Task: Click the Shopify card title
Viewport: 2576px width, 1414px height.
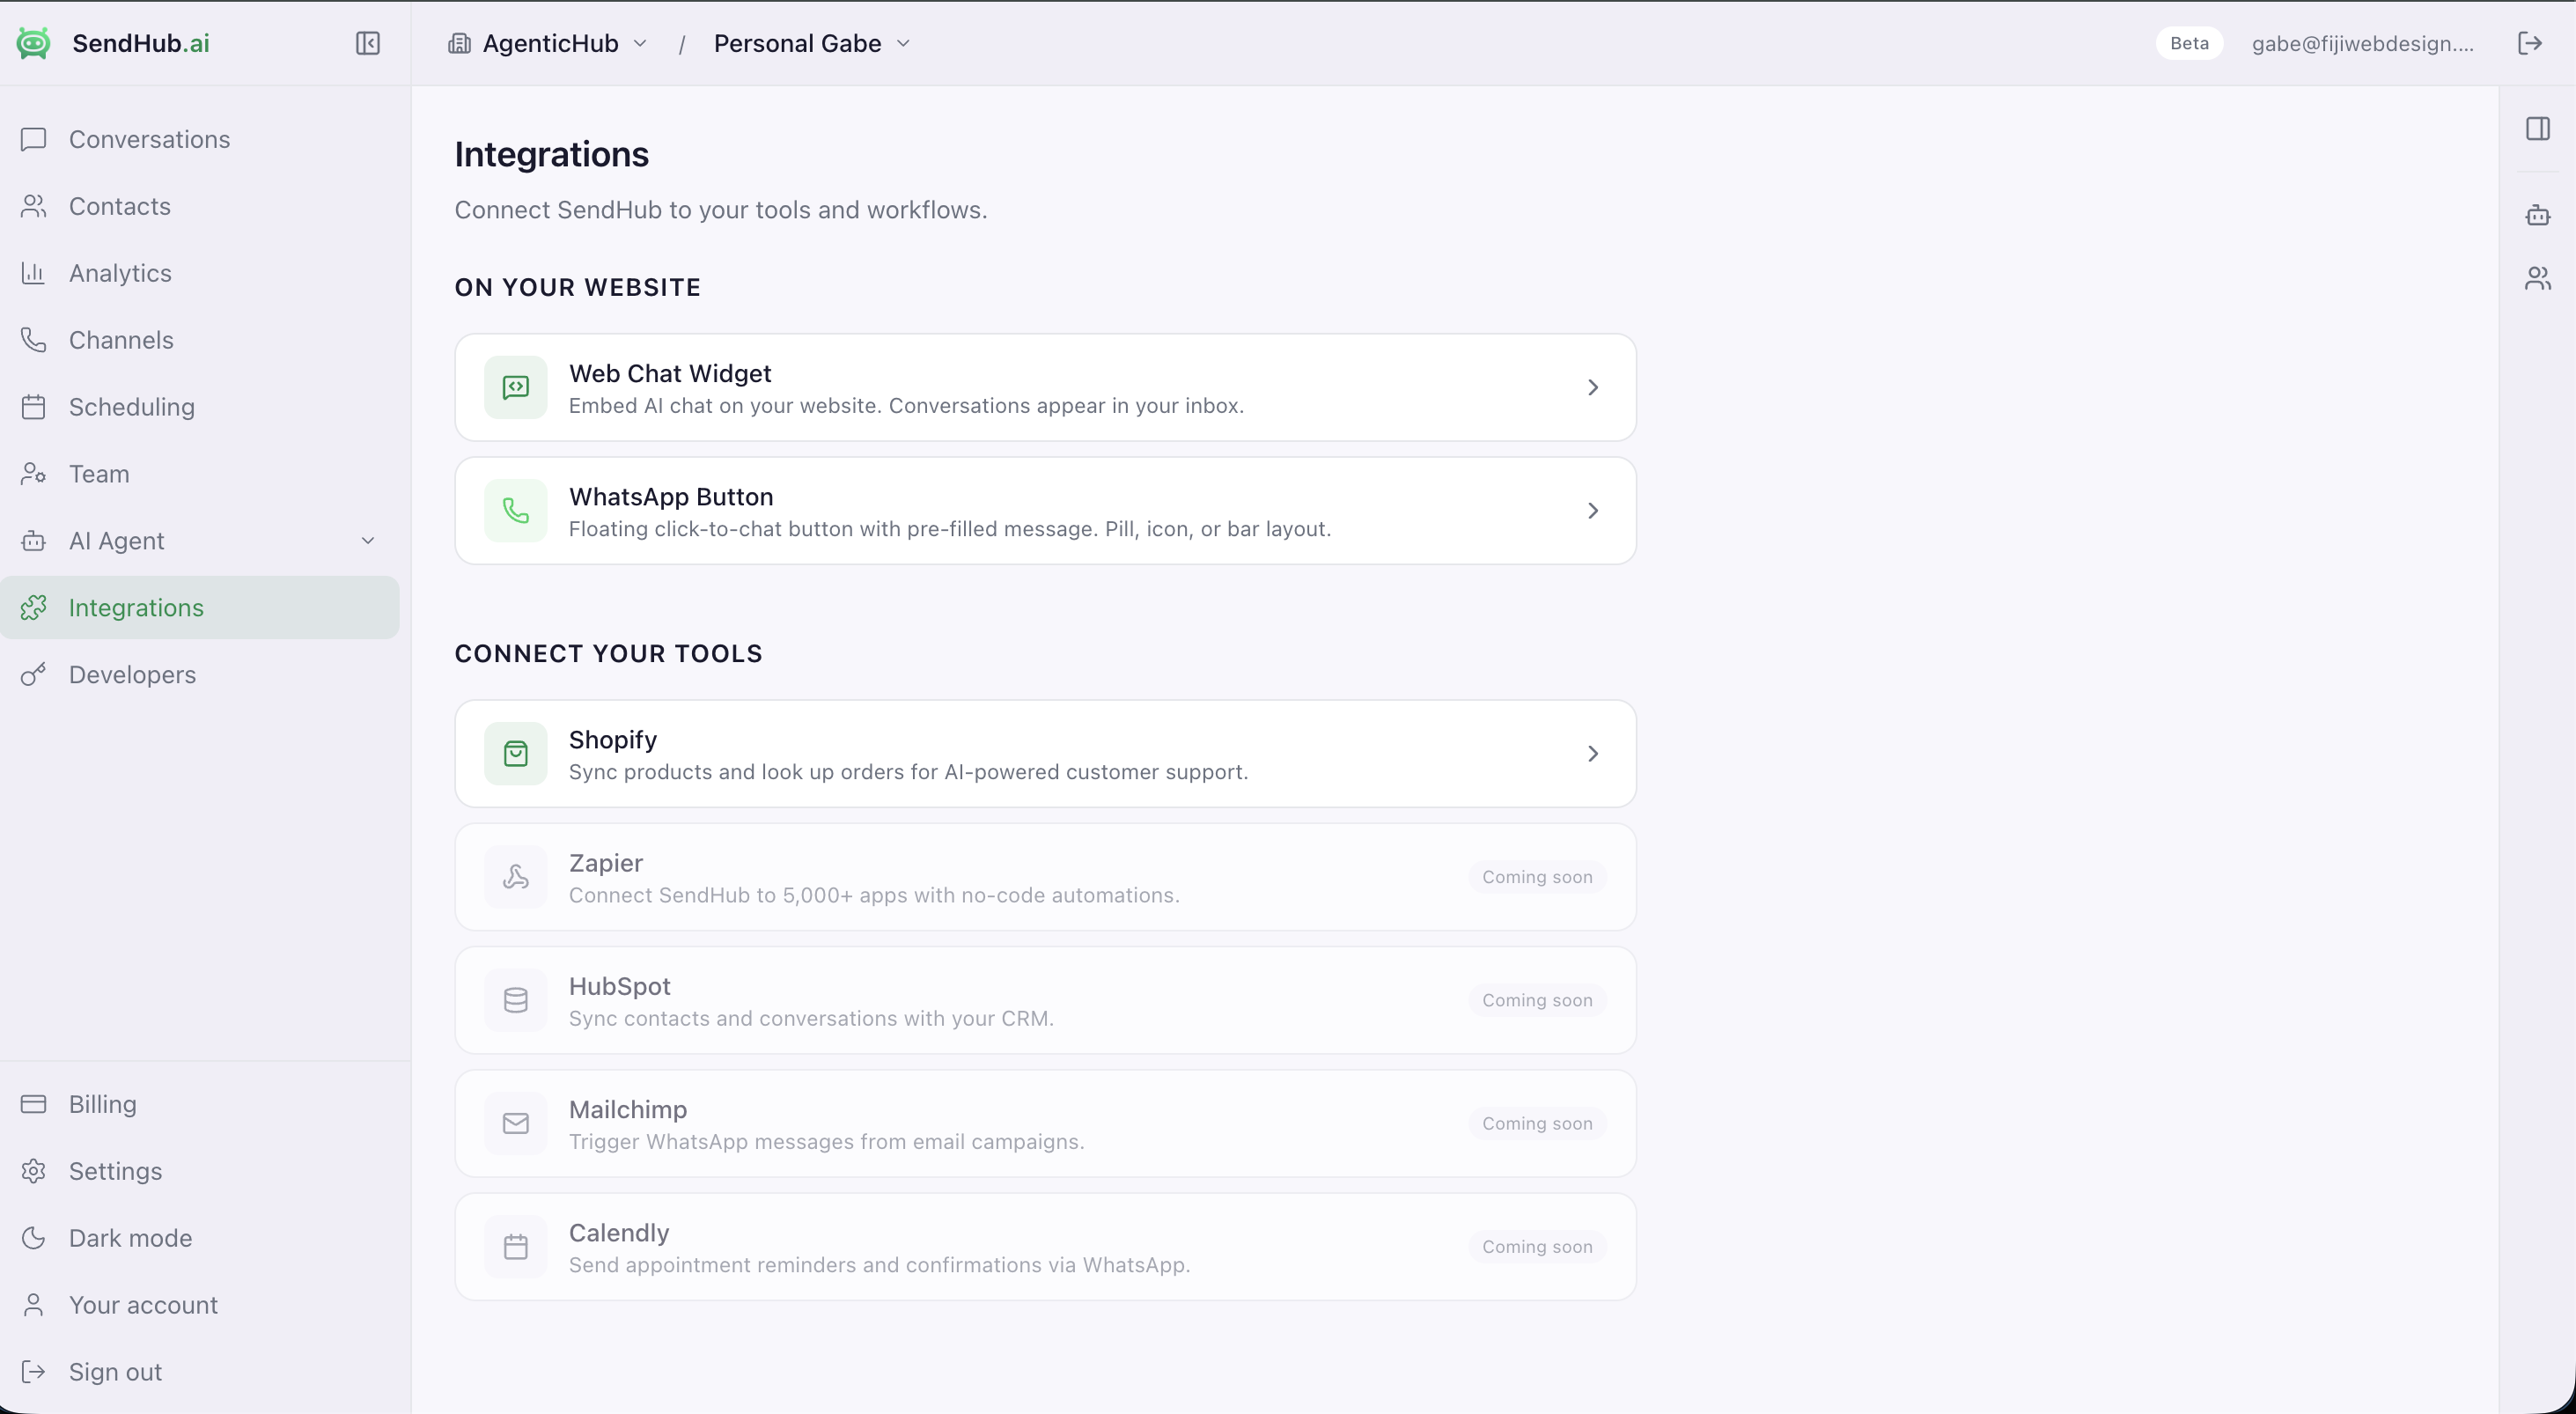Action: [613, 740]
